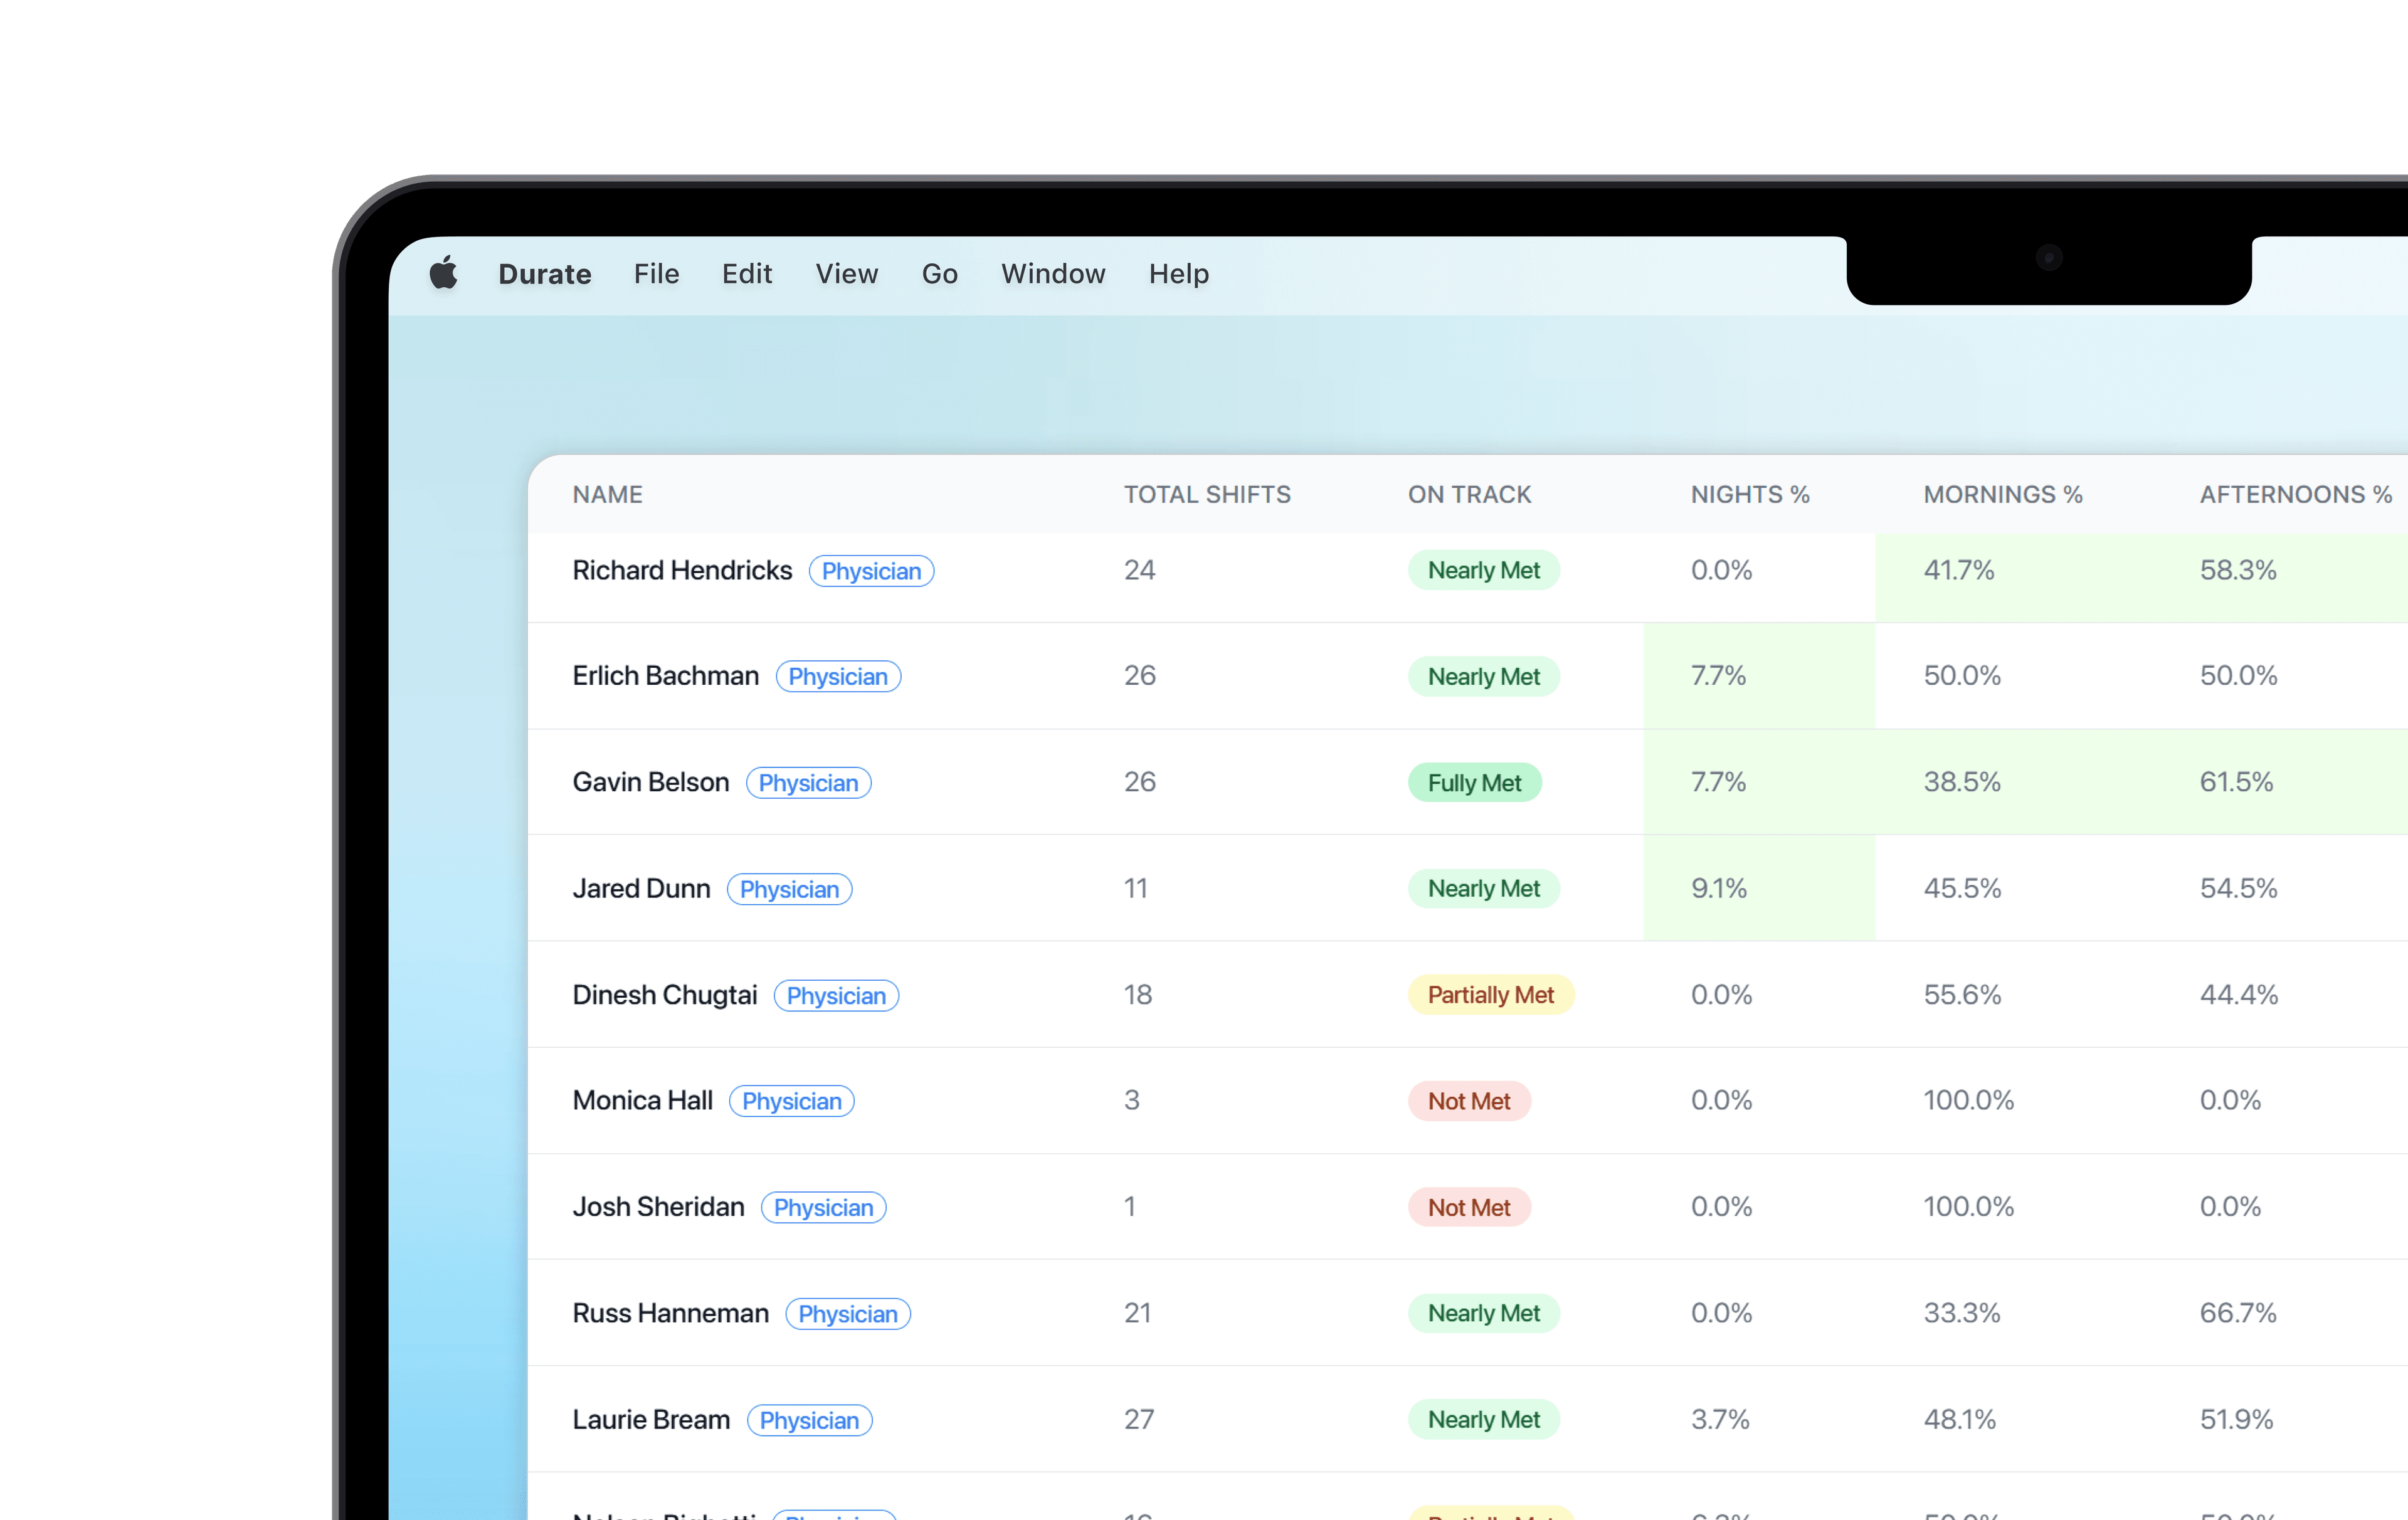This screenshot has height=1520, width=2408.
Task: Open the Go menu
Action: pos(939,274)
